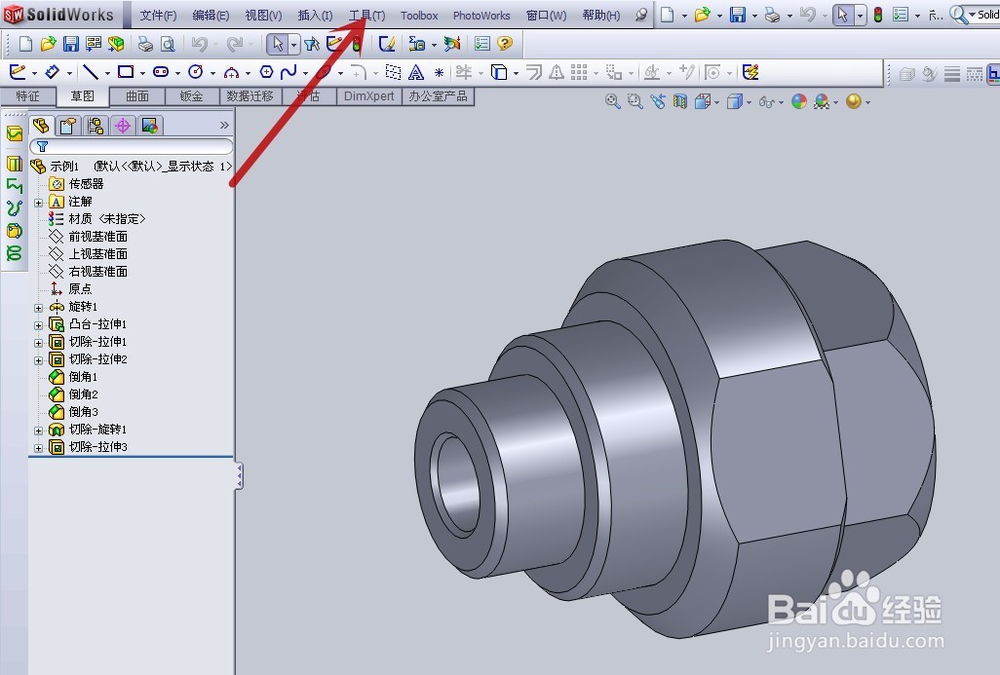The image size is (1000, 675).
Task: Switch to the PropertyManager panel tab
Action: pyautogui.click(x=68, y=126)
